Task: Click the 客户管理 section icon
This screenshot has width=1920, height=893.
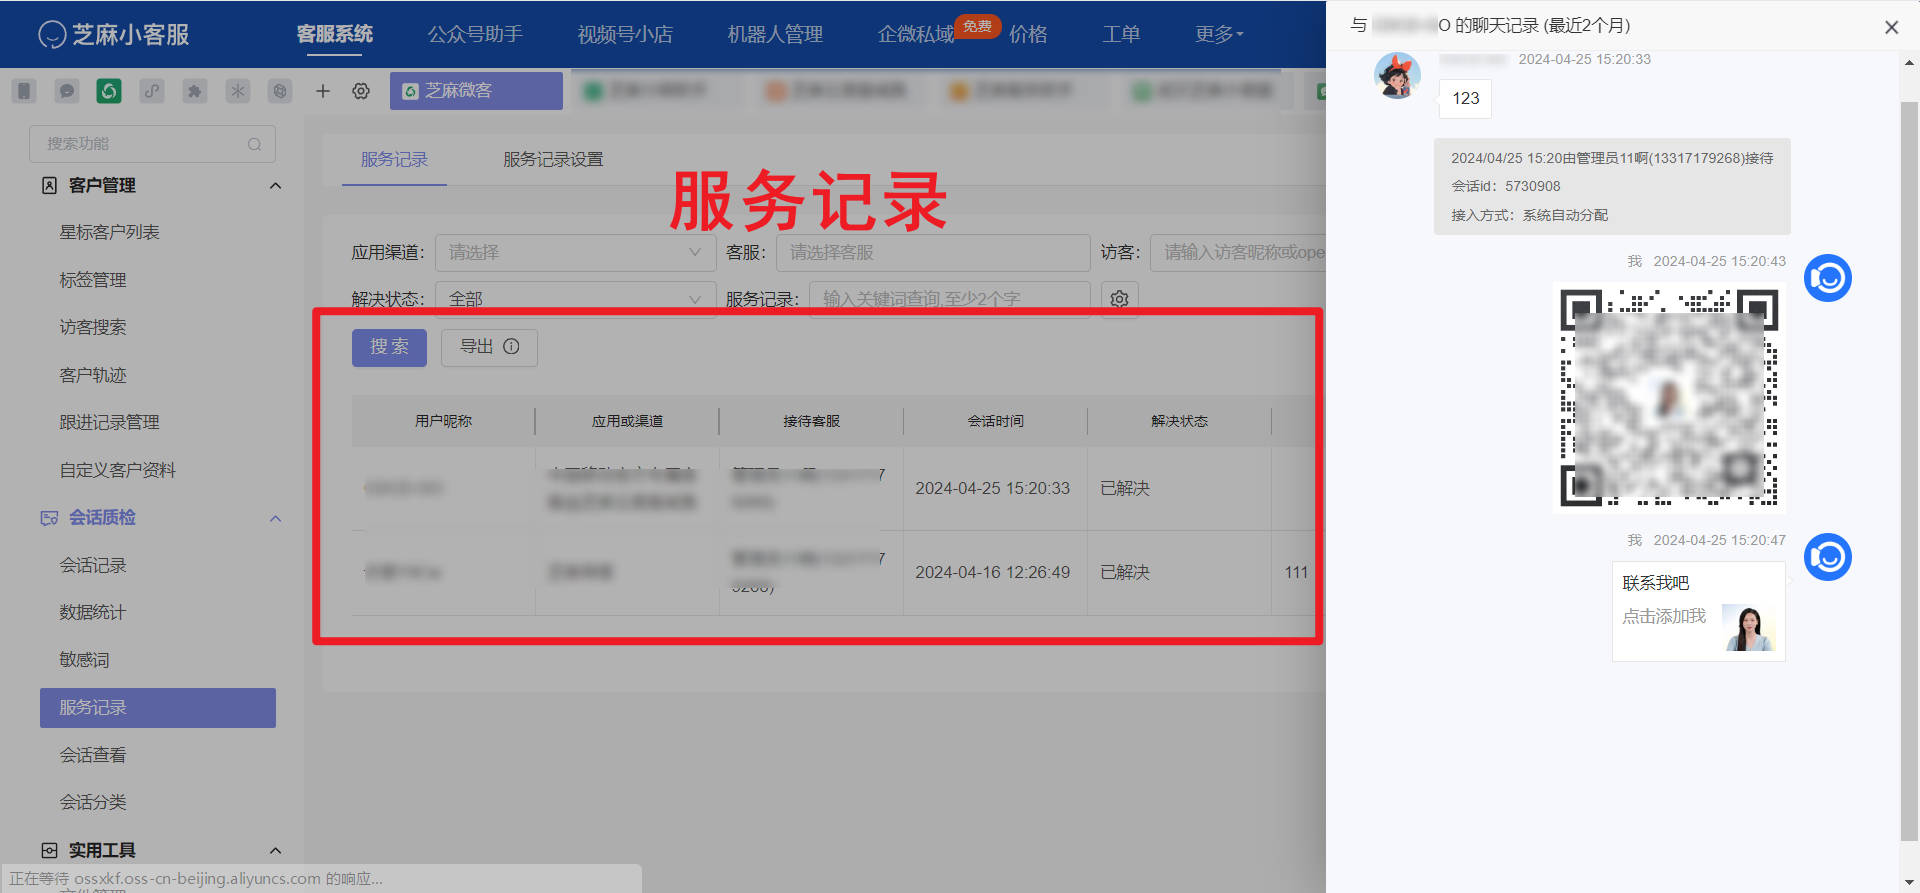Action: pyautogui.click(x=49, y=185)
